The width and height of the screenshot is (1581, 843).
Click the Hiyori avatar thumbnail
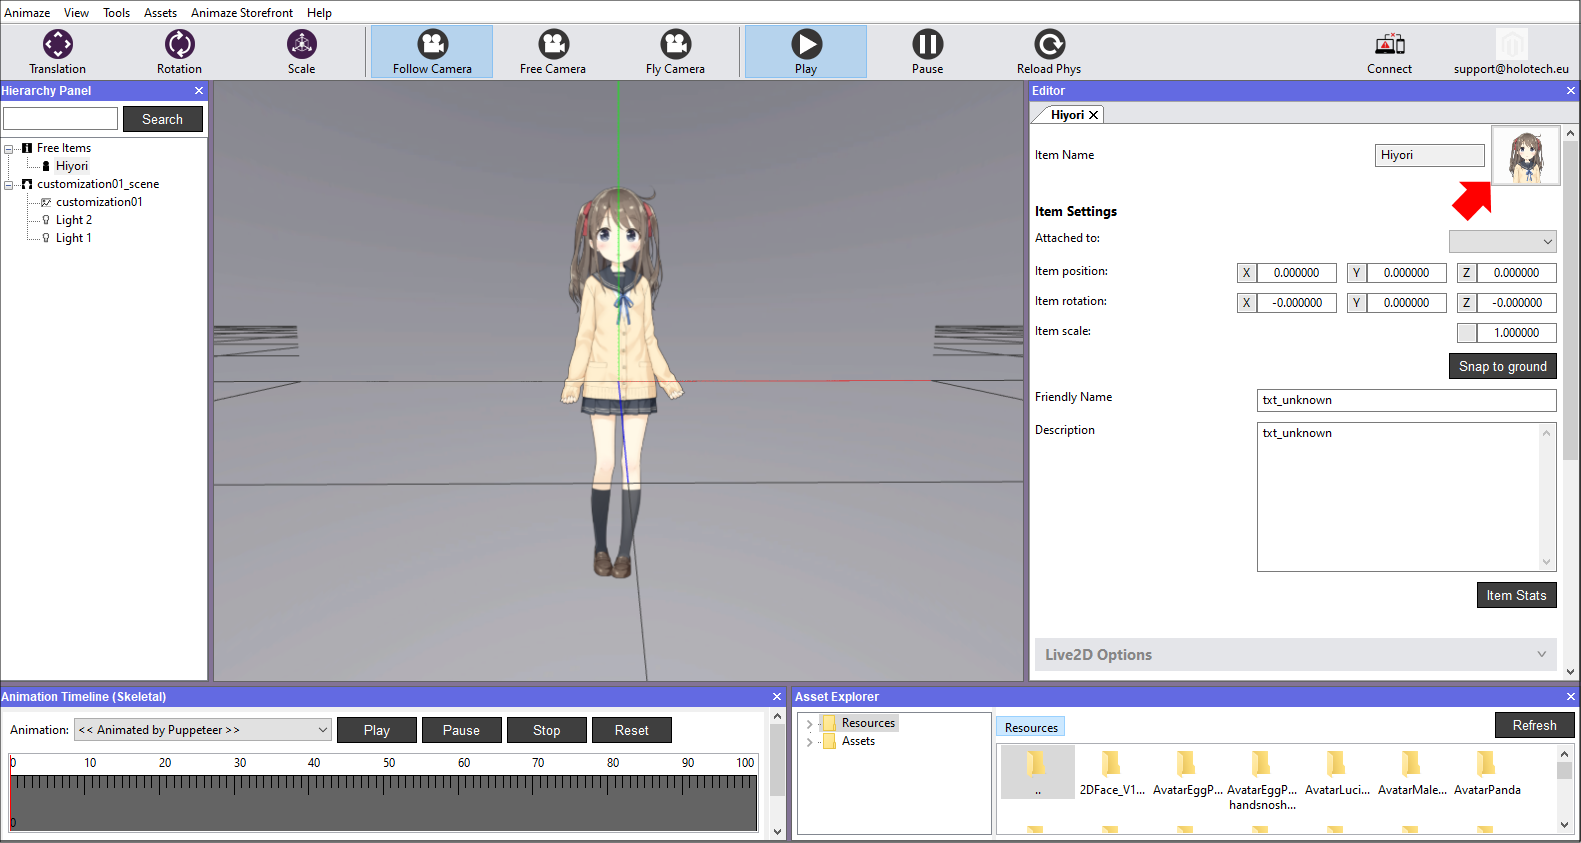click(x=1525, y=155)
